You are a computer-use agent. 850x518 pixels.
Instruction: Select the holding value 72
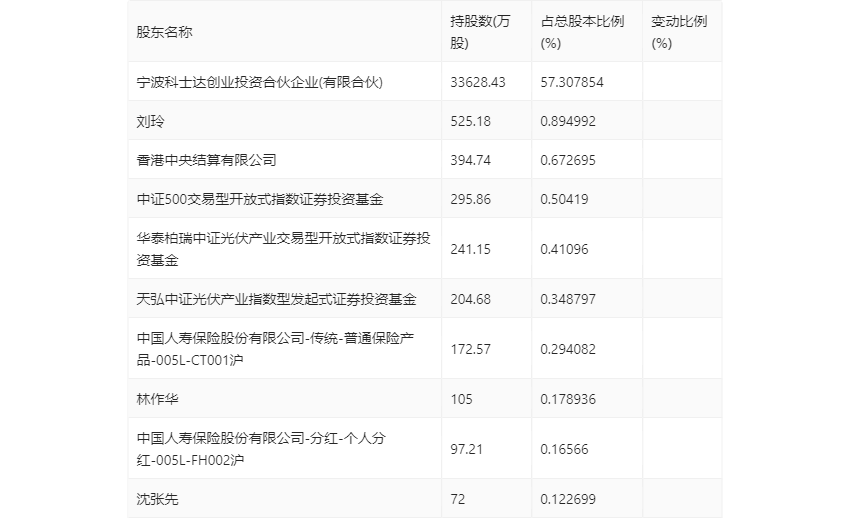click(x=458, y=498)
